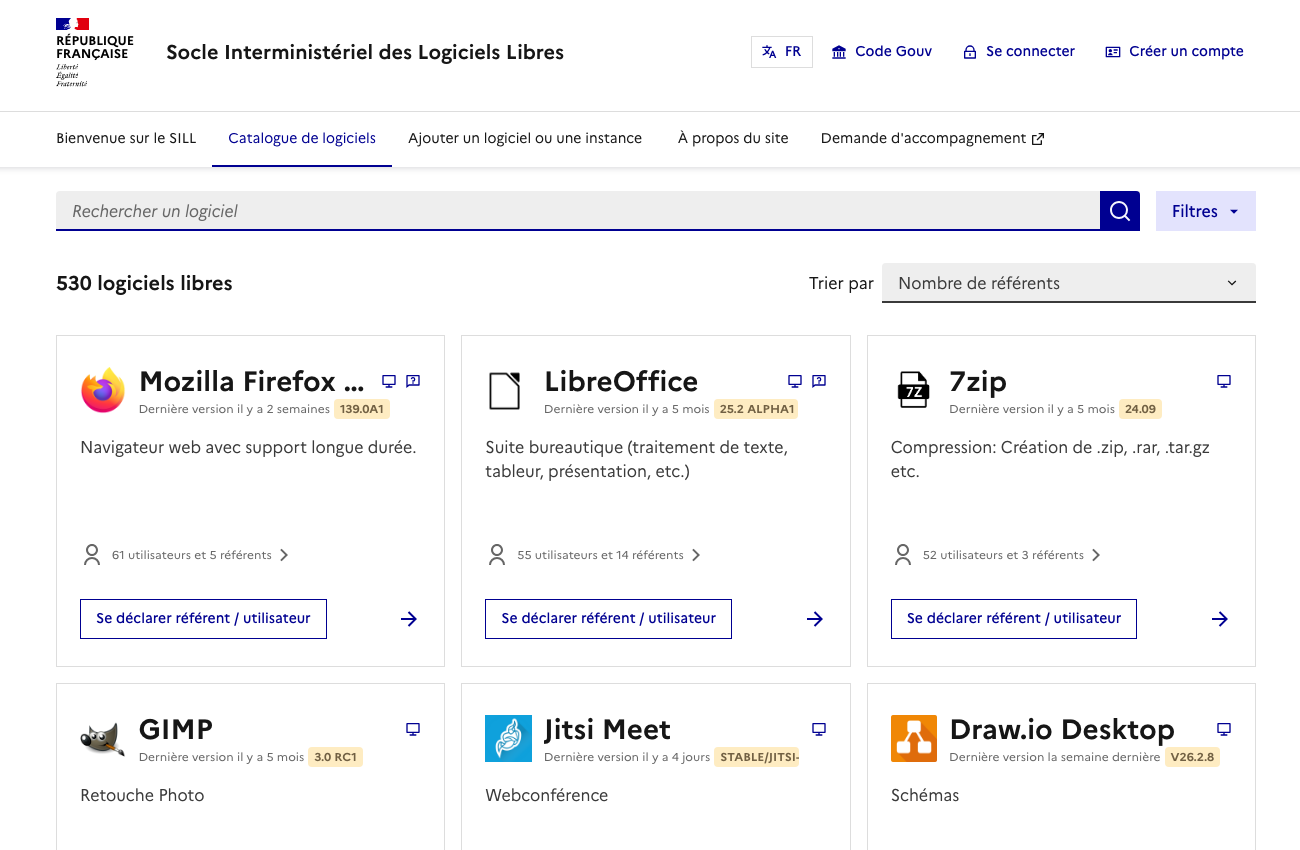Declare referent/user for 7zip
Viewport: 1300px width, 850px height.
click(1014, 619)
